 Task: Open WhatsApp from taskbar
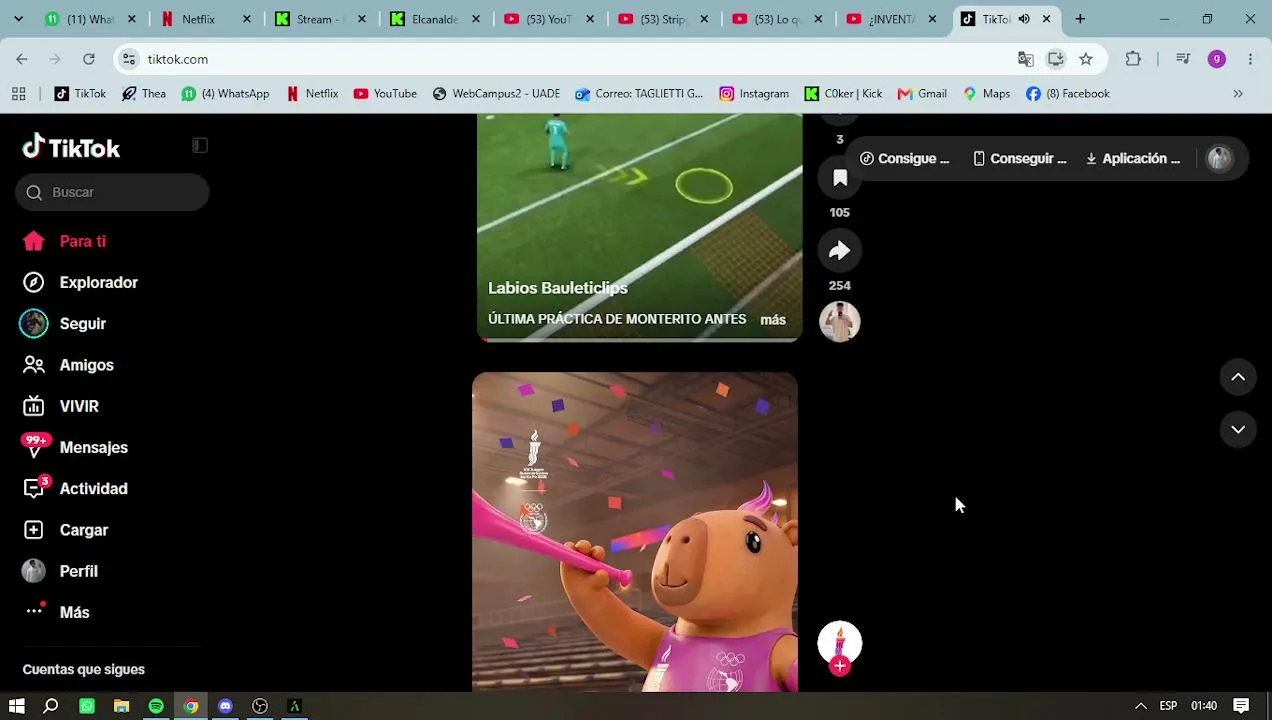tap(87, 706)
